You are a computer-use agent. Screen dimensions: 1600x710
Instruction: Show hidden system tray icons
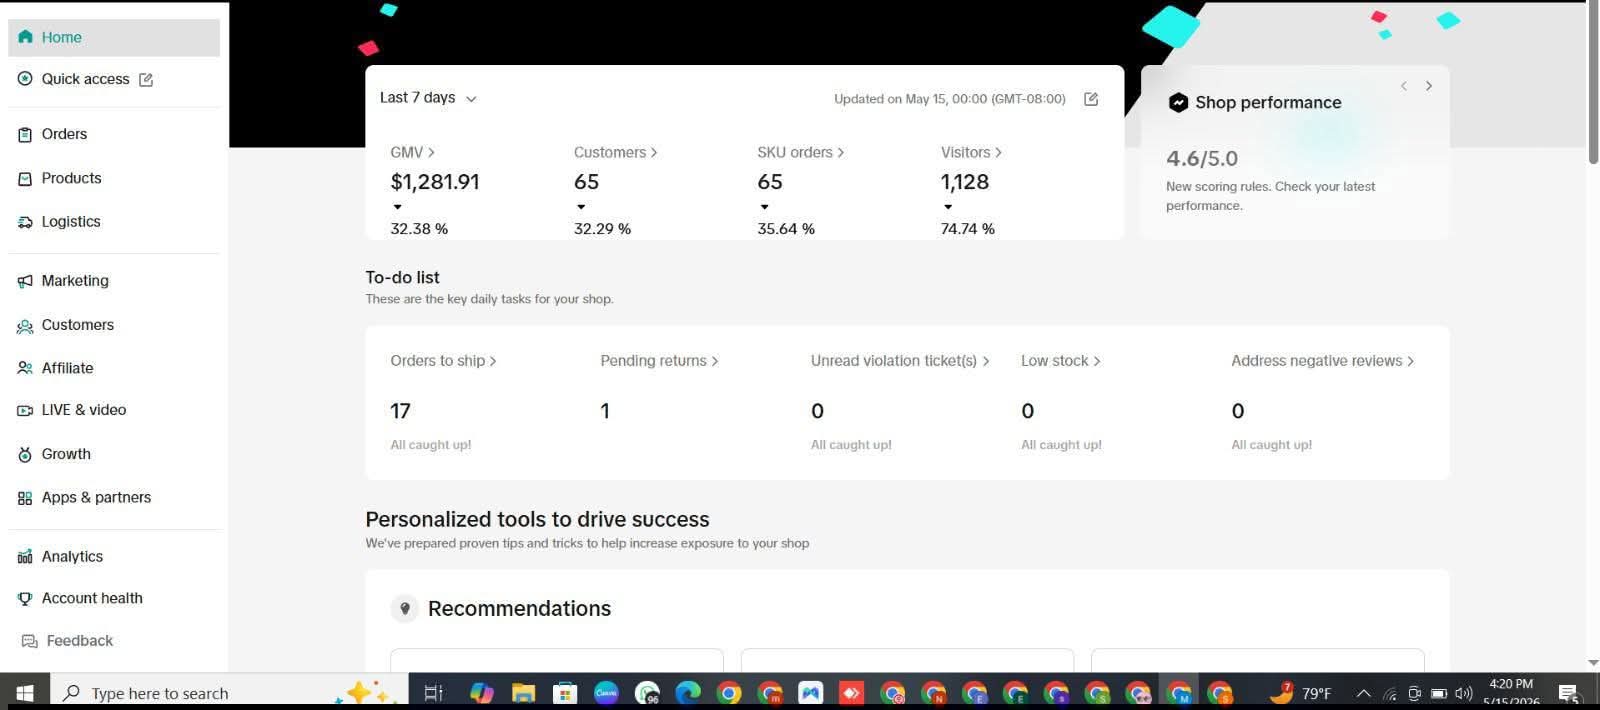(x=1363, y=693)
